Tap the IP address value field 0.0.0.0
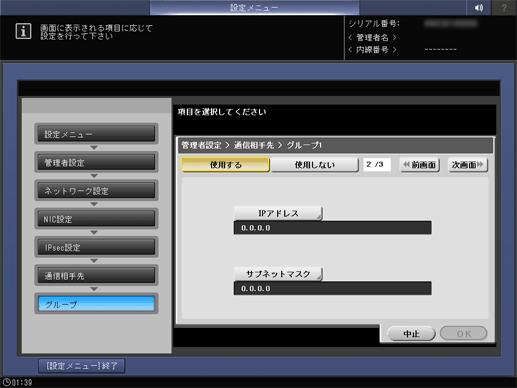The image size is (517, 388). [x=332, y=228]
